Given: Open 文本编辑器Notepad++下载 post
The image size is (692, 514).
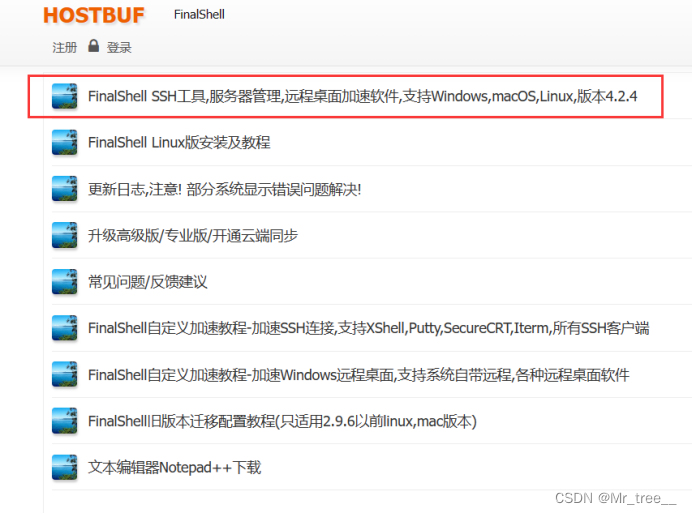Looking at the screenshot, I should [174, 467].
